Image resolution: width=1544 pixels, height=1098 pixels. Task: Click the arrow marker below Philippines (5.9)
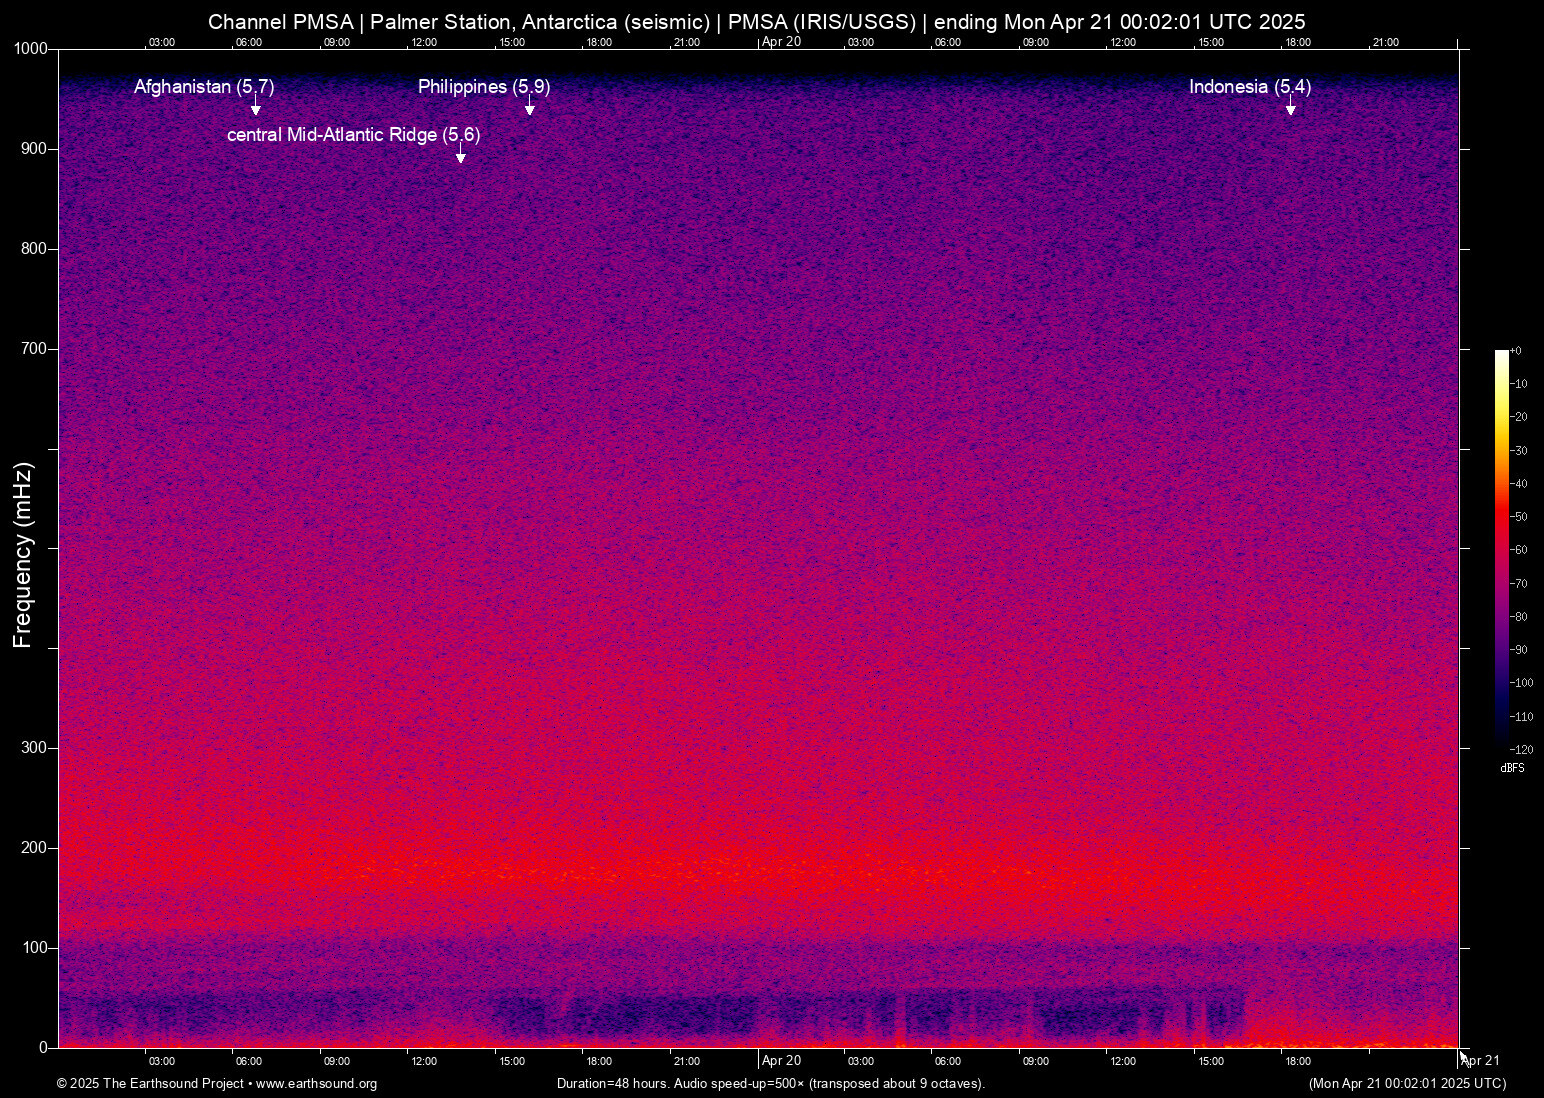(530, 108)
